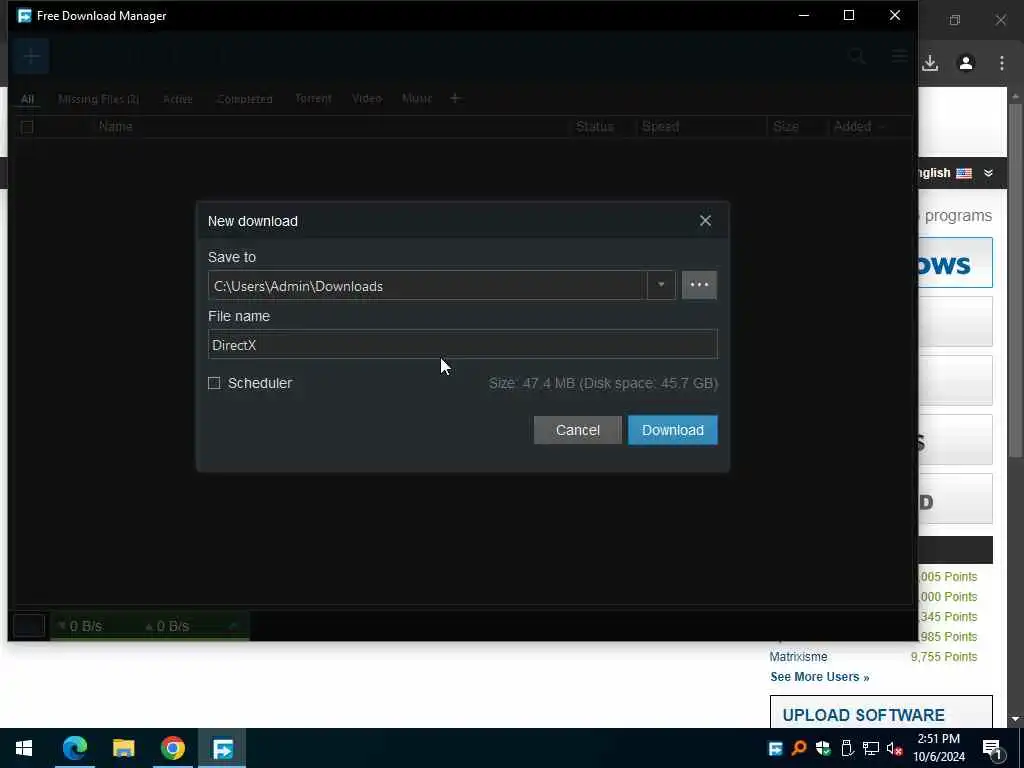This screenshot has width=1024, height=768.
Task: Open the hamburger menu in Free Download Manager
Action: [x=899, y=57]
